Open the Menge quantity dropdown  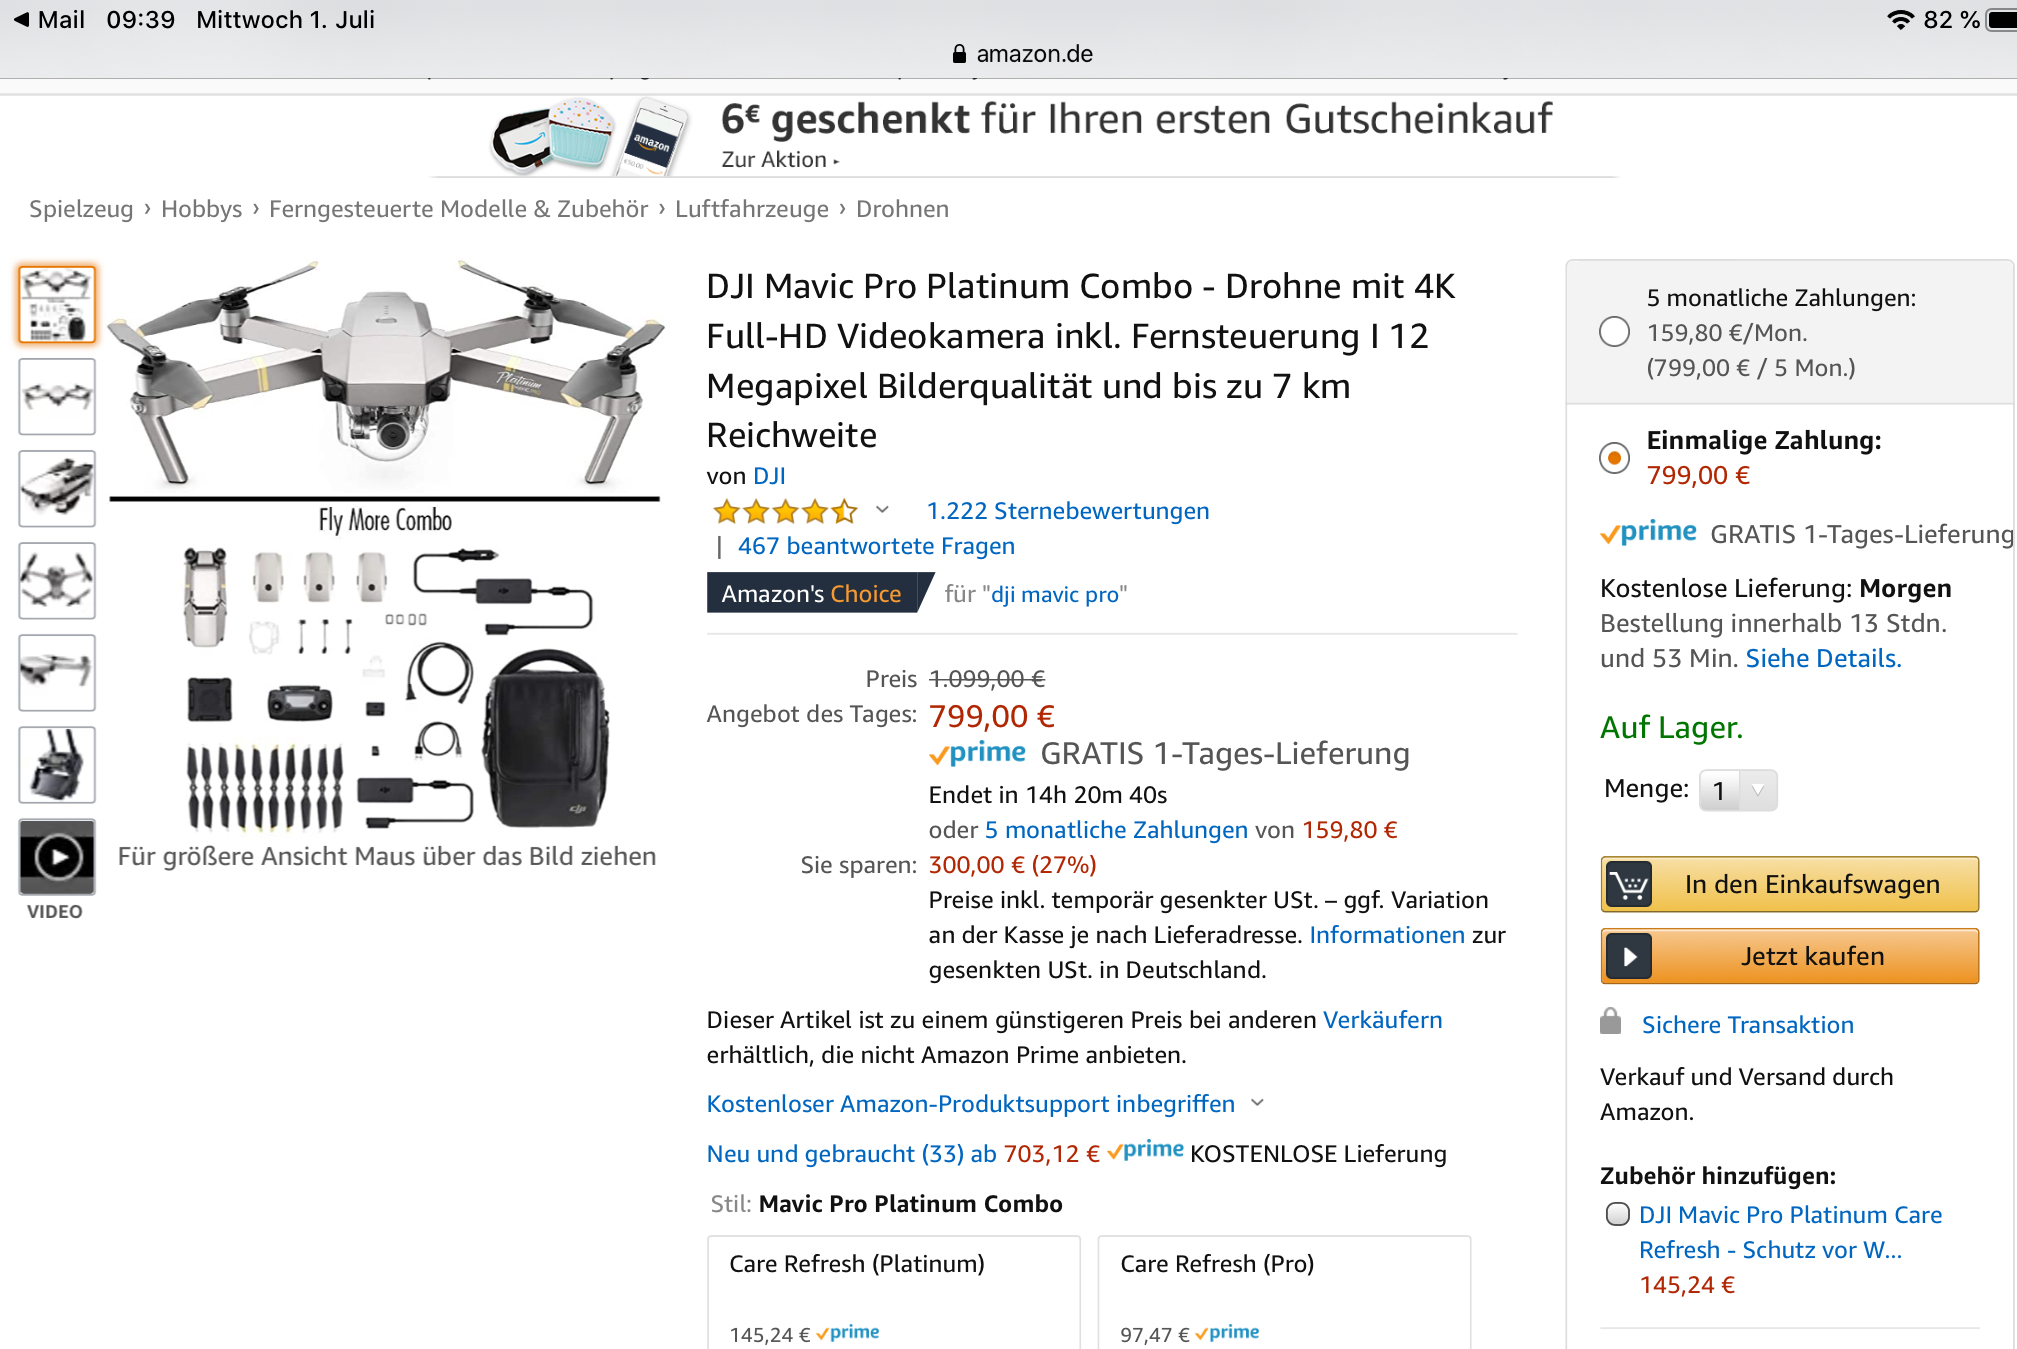click(x=1738, y=791)
